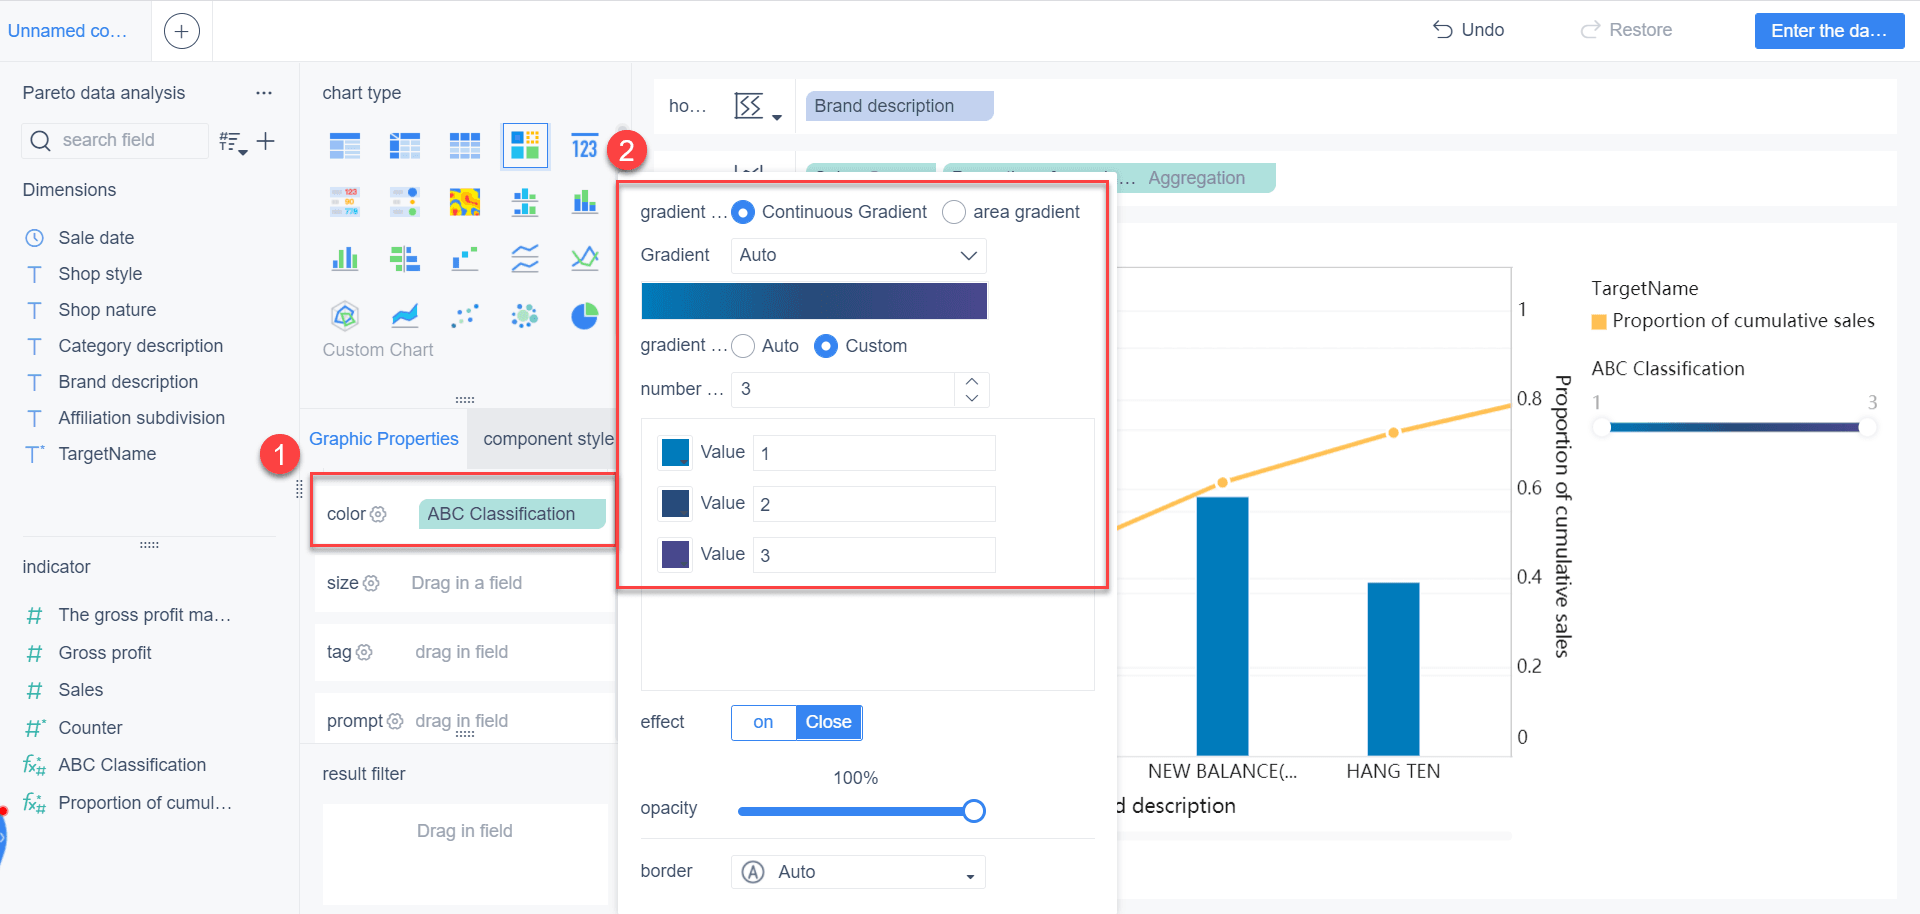This screenshot has width=1920, height=914.
Task: Open the size property gear settings
Action: [x=371, y=583]
